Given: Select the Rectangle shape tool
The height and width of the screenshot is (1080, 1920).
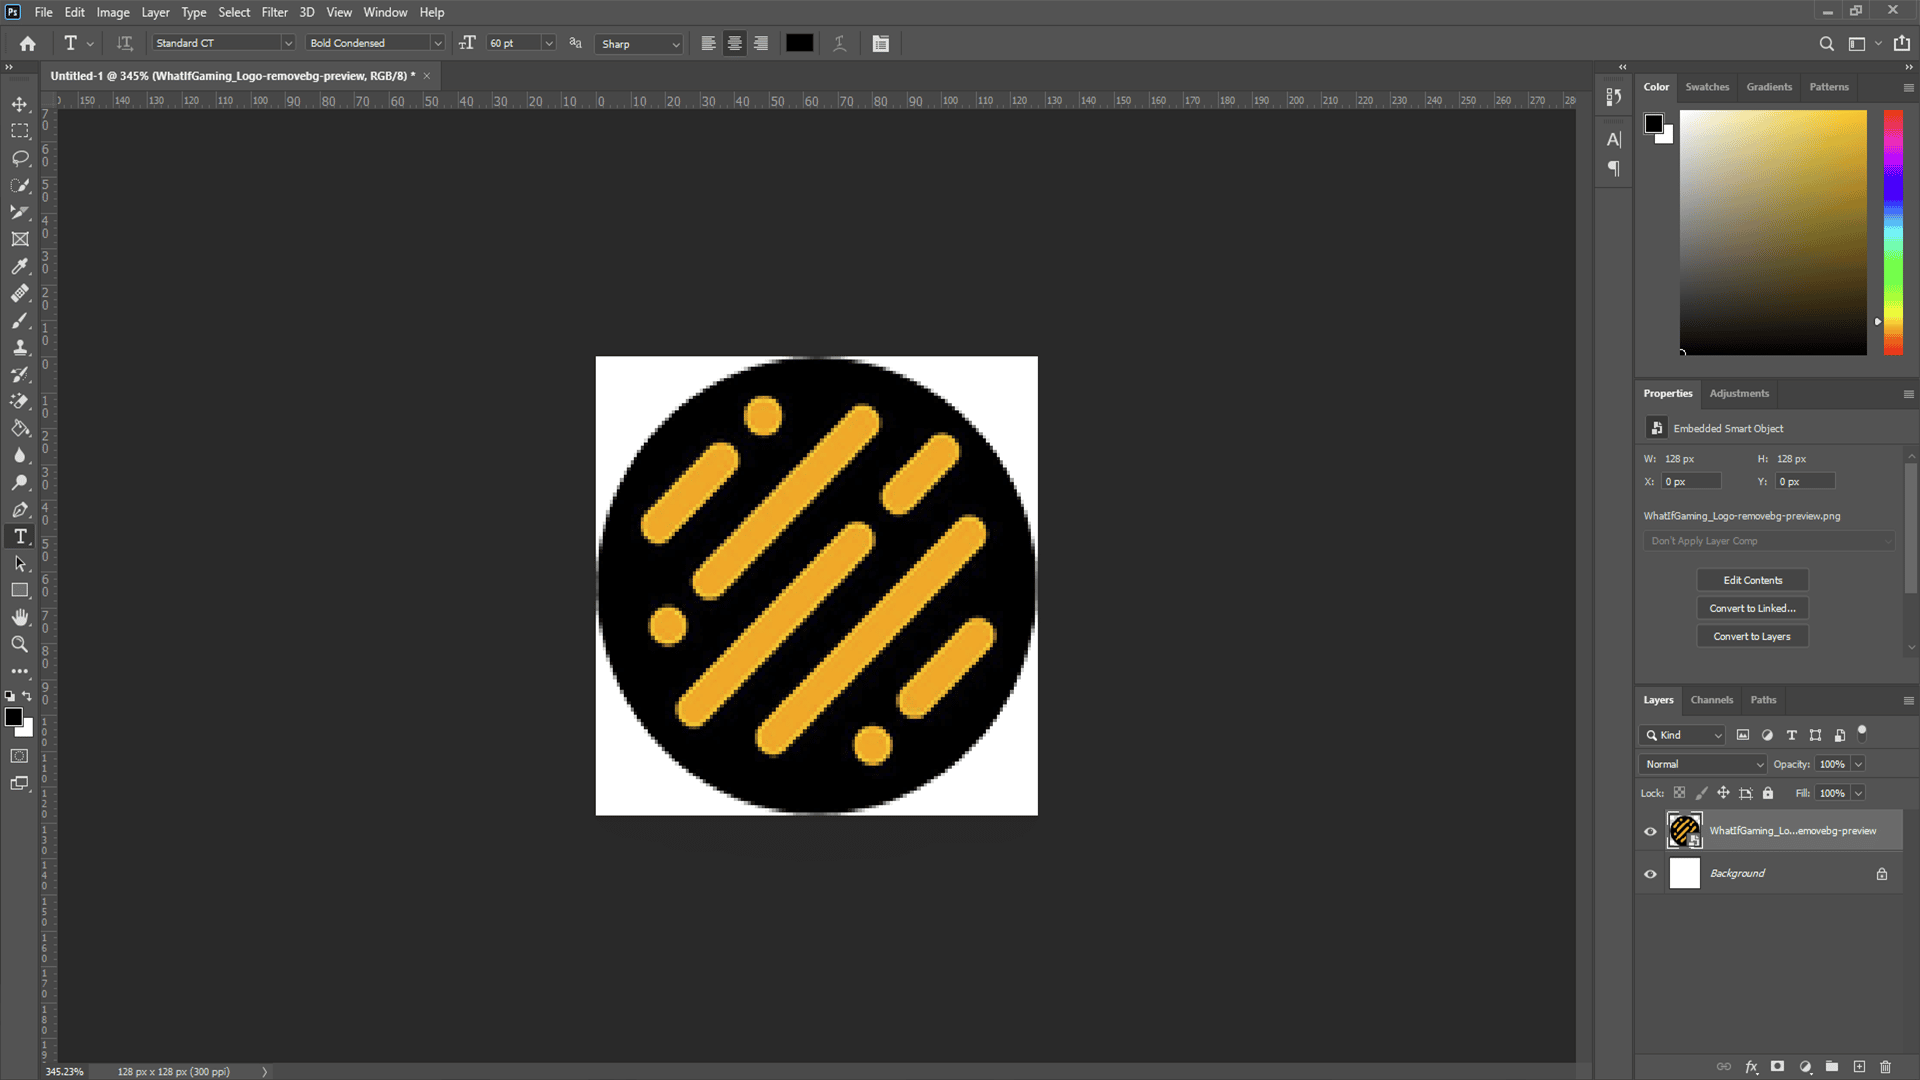Looking at the screenshot, I should click(x=20, y=590).
